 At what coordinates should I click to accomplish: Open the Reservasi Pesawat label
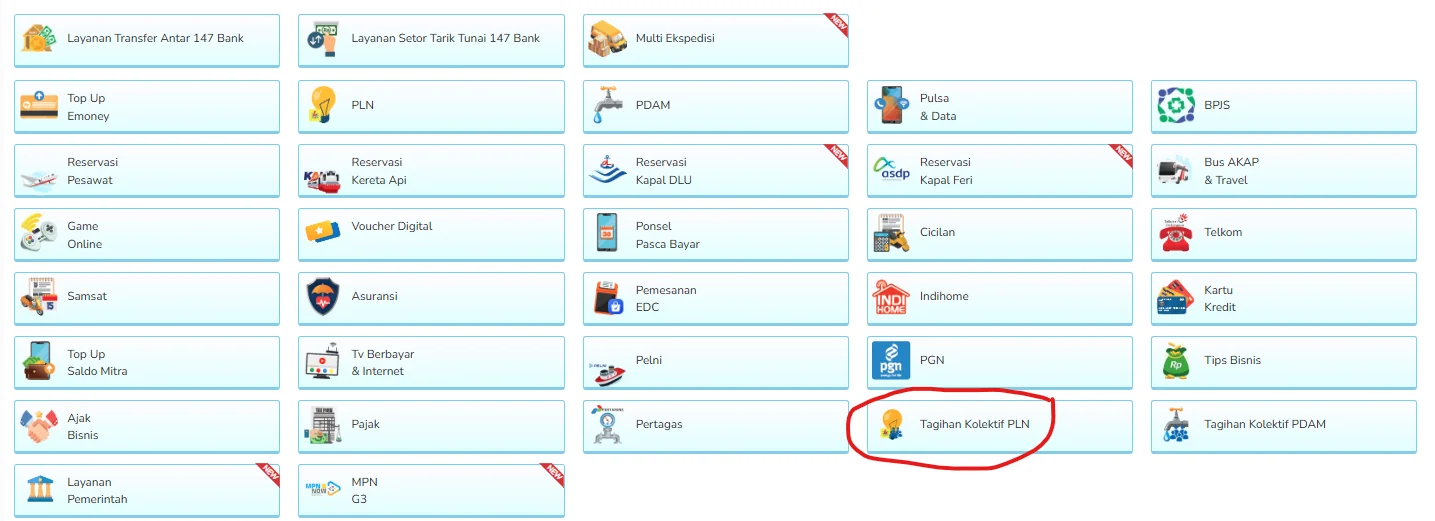point(93,171)
